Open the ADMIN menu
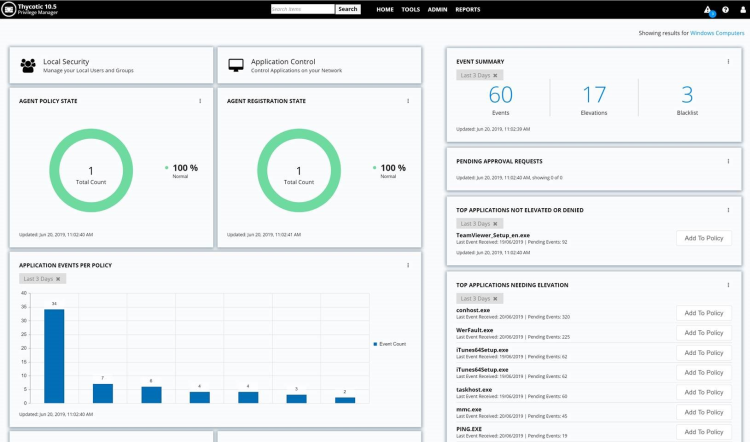 click(437, 9)
